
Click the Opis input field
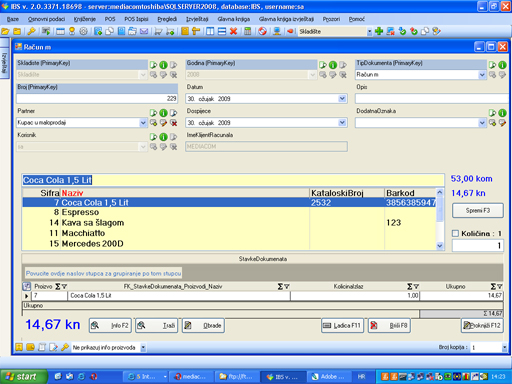(x=432, y=99)
